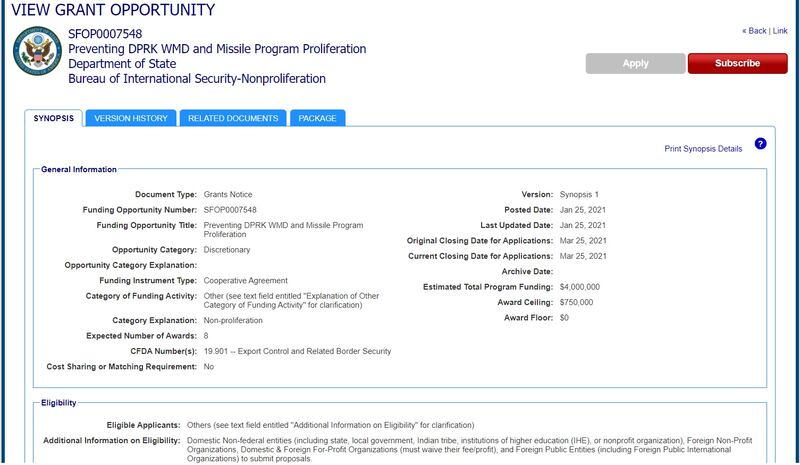
Task: Go back using the « Back link
Action: tap(753, 31)
